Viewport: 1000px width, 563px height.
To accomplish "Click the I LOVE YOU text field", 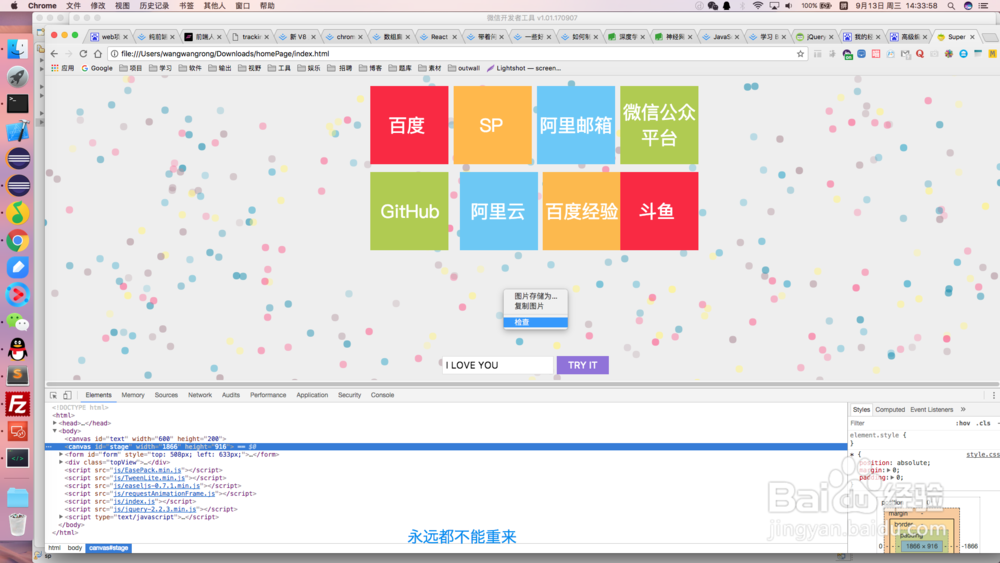I will pyautogui.click(x=497, y=365).
